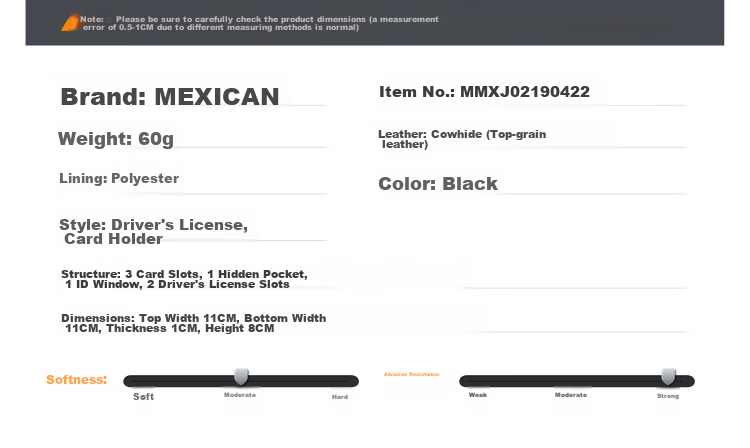Click 'Leather: Cowhide (Top-grain leather)' text

click(x=462, y=139)
